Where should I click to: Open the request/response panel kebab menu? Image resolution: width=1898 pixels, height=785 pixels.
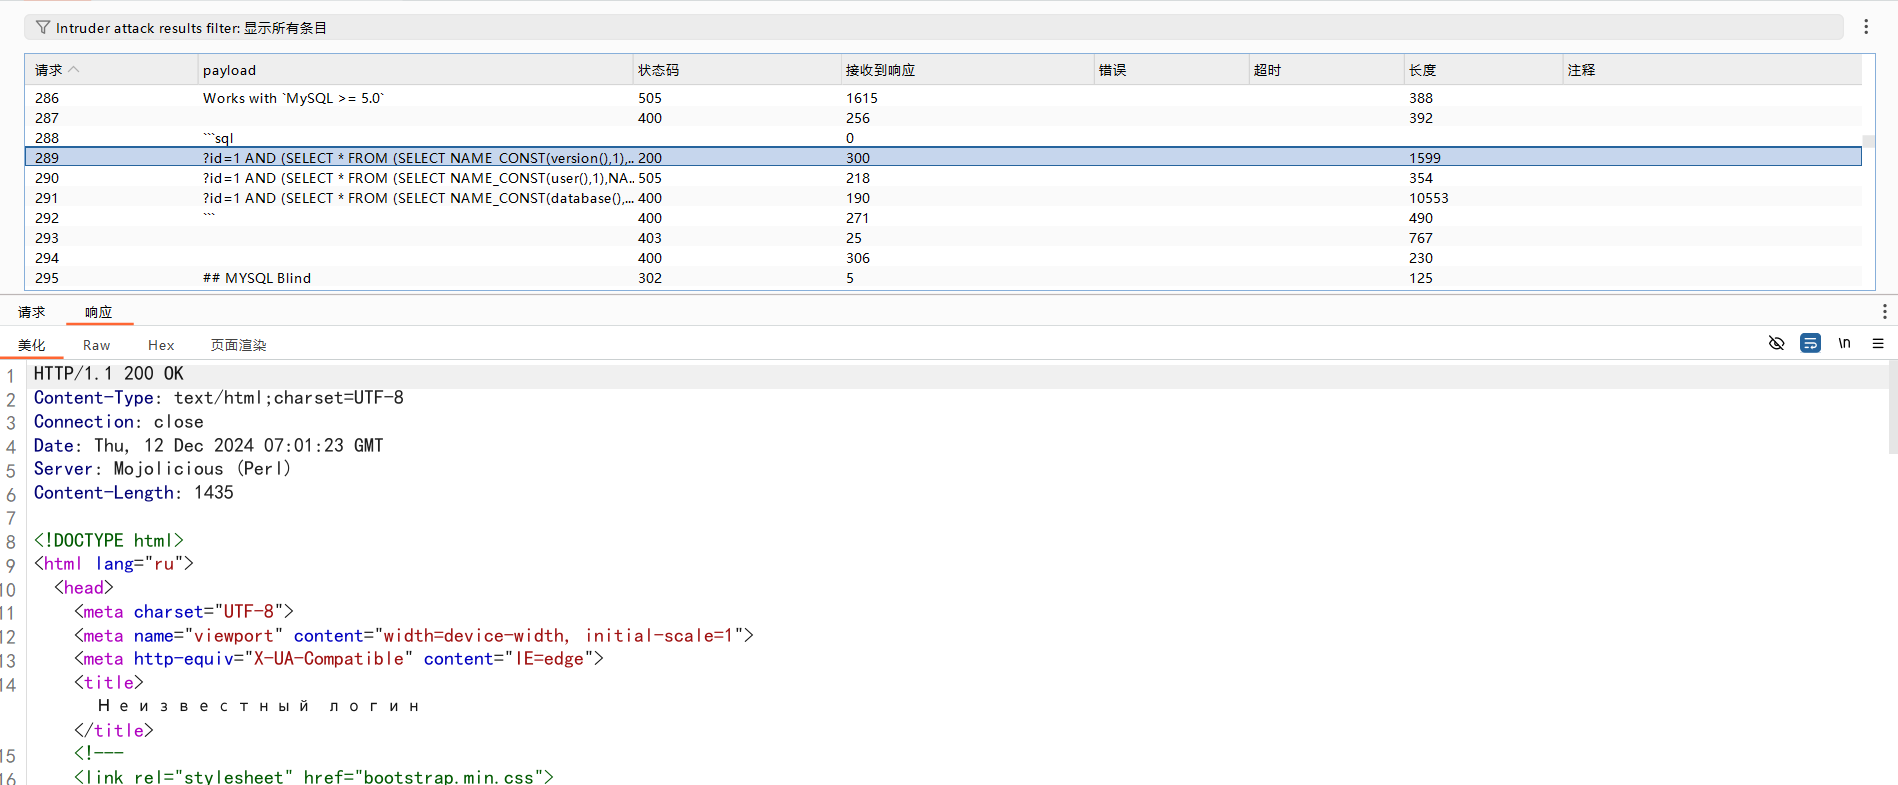tap(1884, 312)
